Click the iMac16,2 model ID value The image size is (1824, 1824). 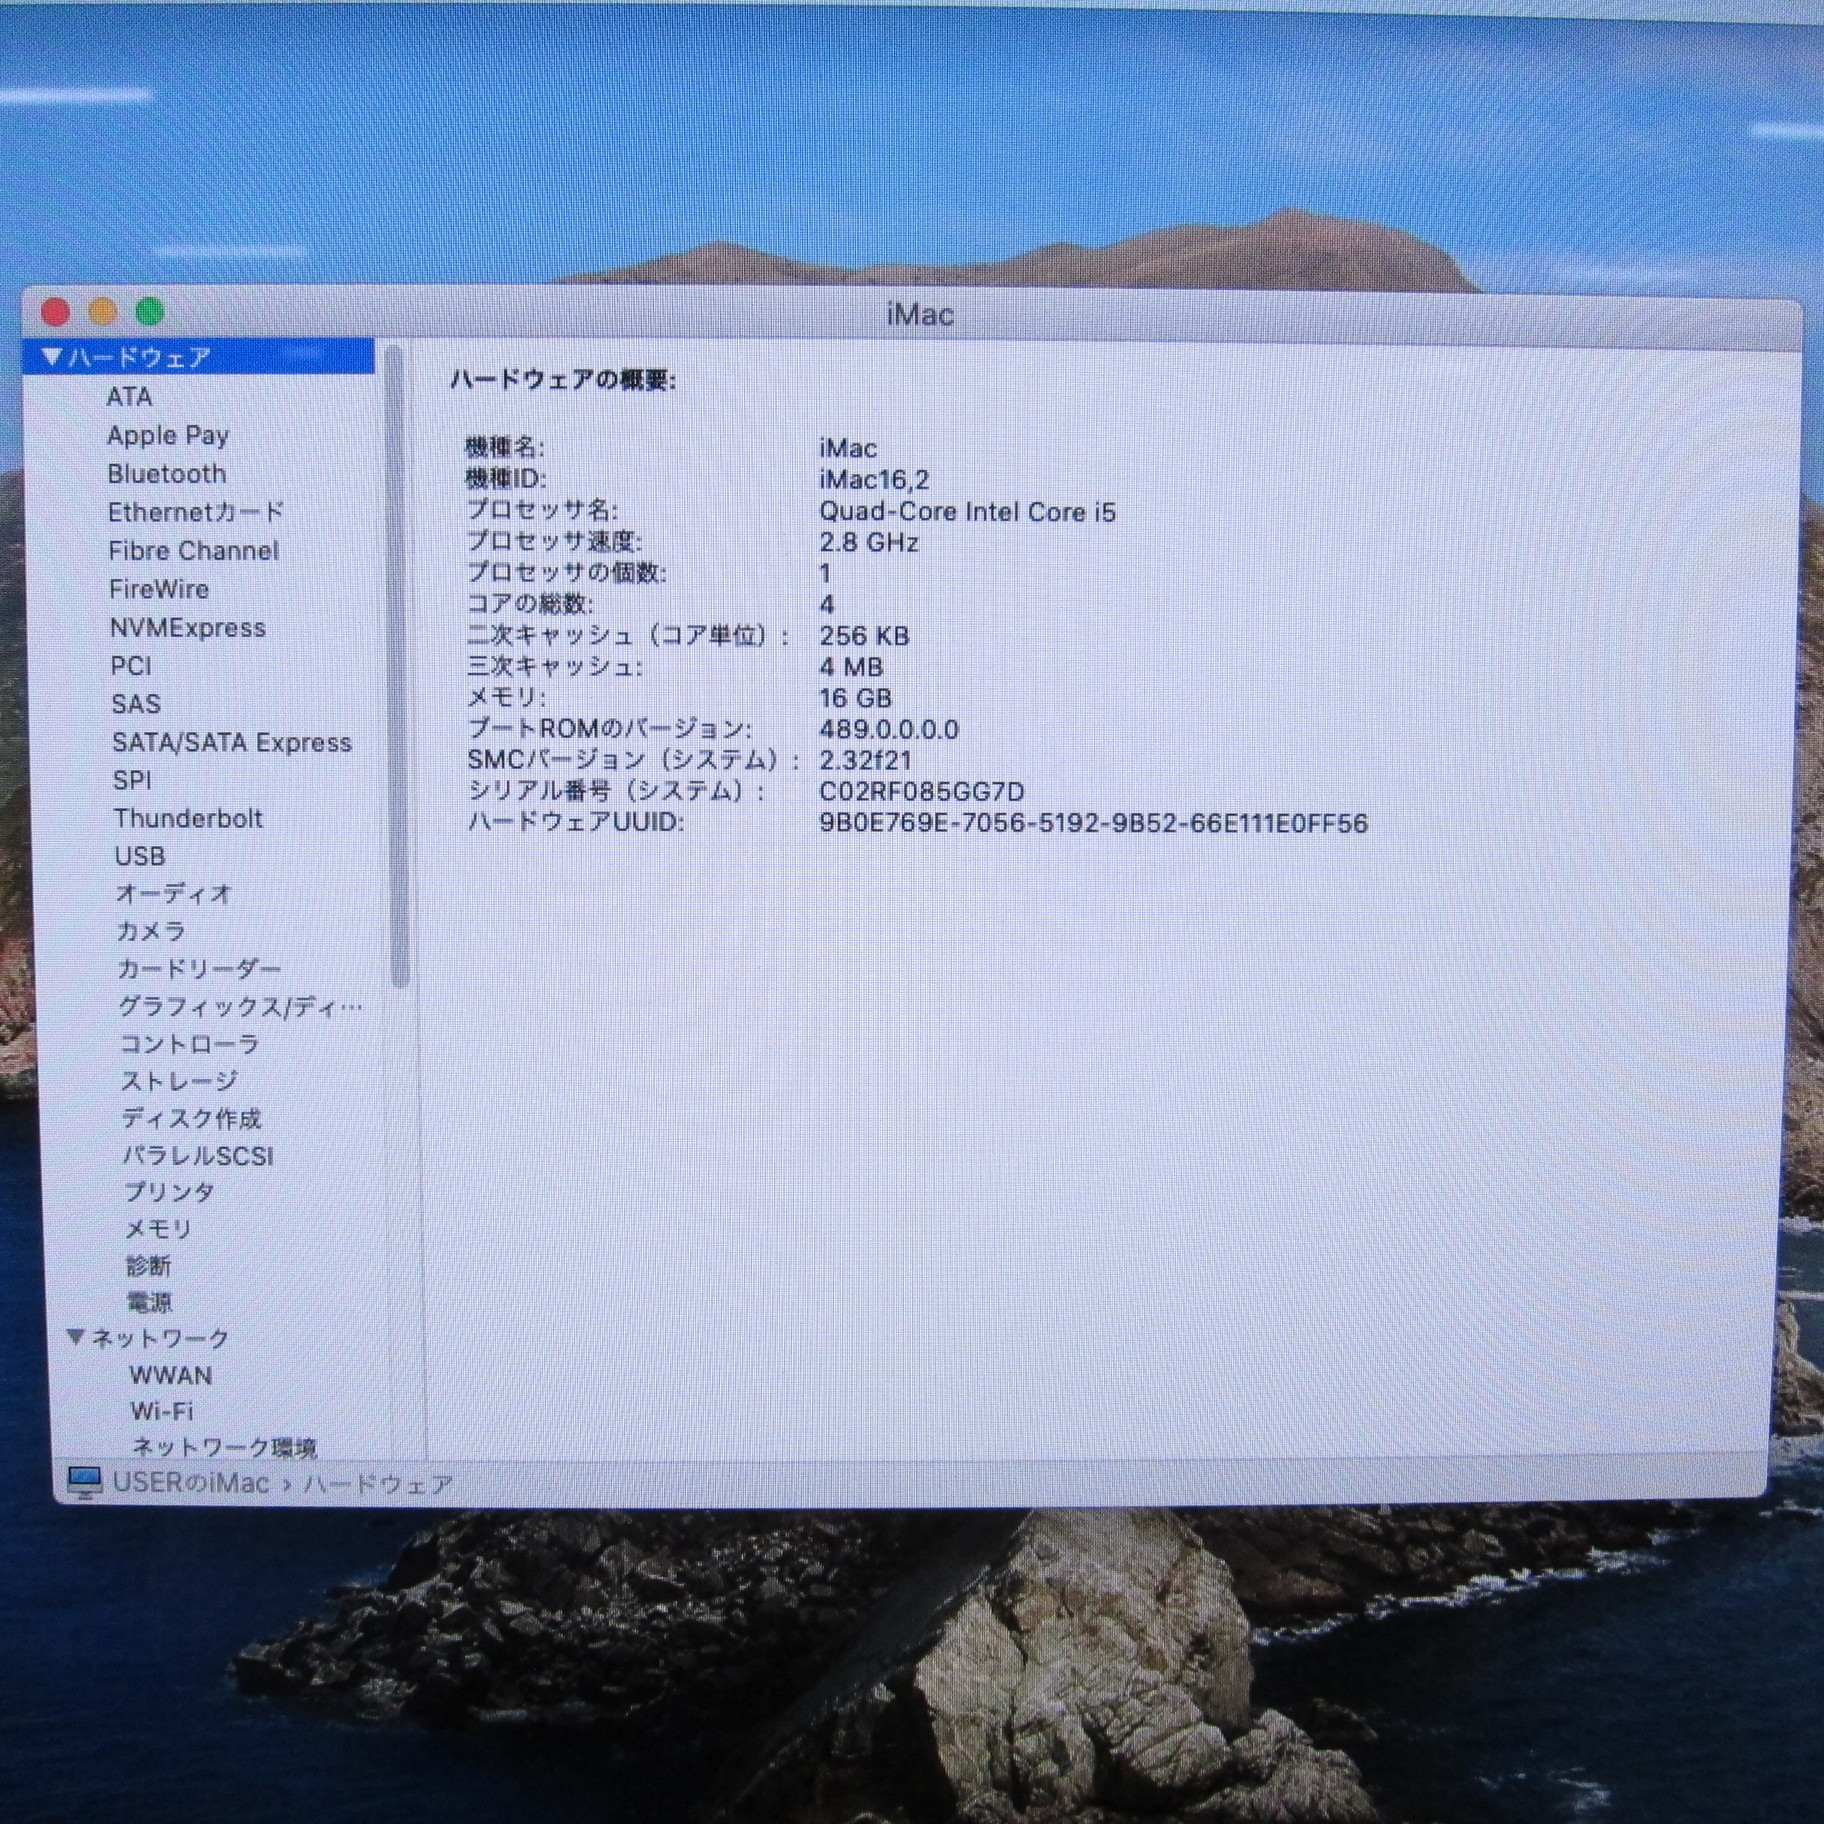(874, 480)
